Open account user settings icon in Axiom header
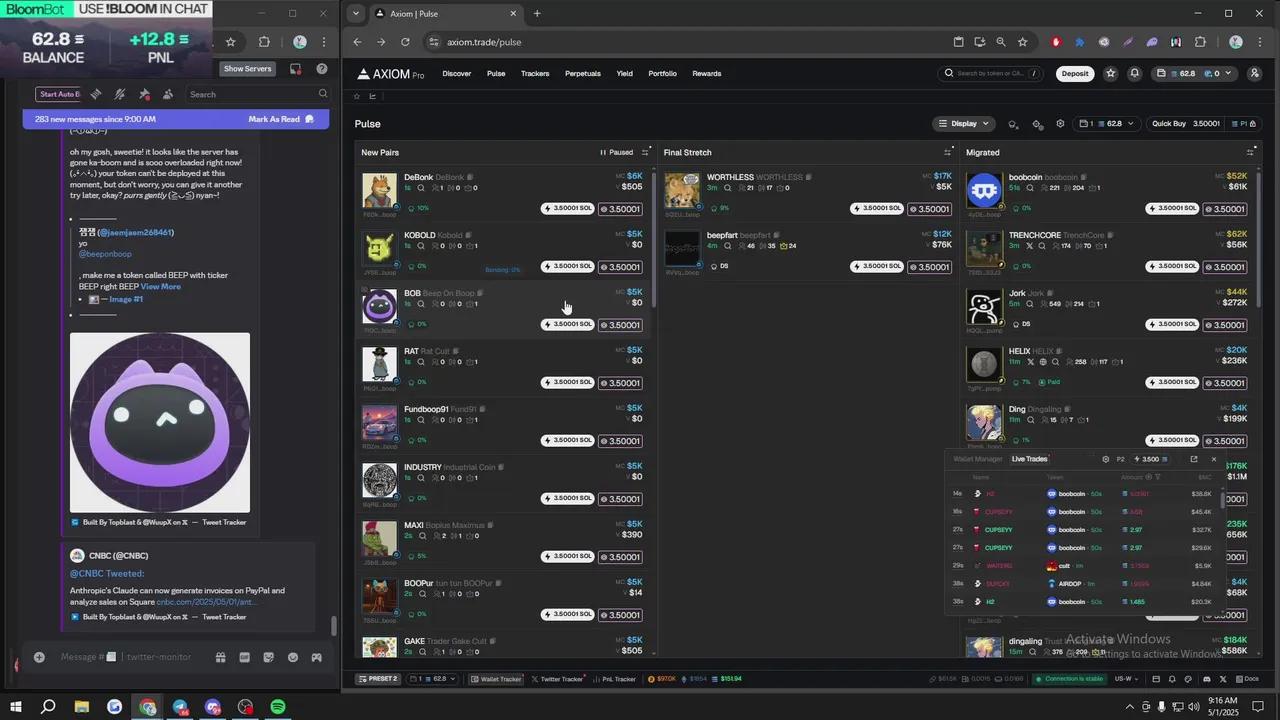 coord(1255,73)
